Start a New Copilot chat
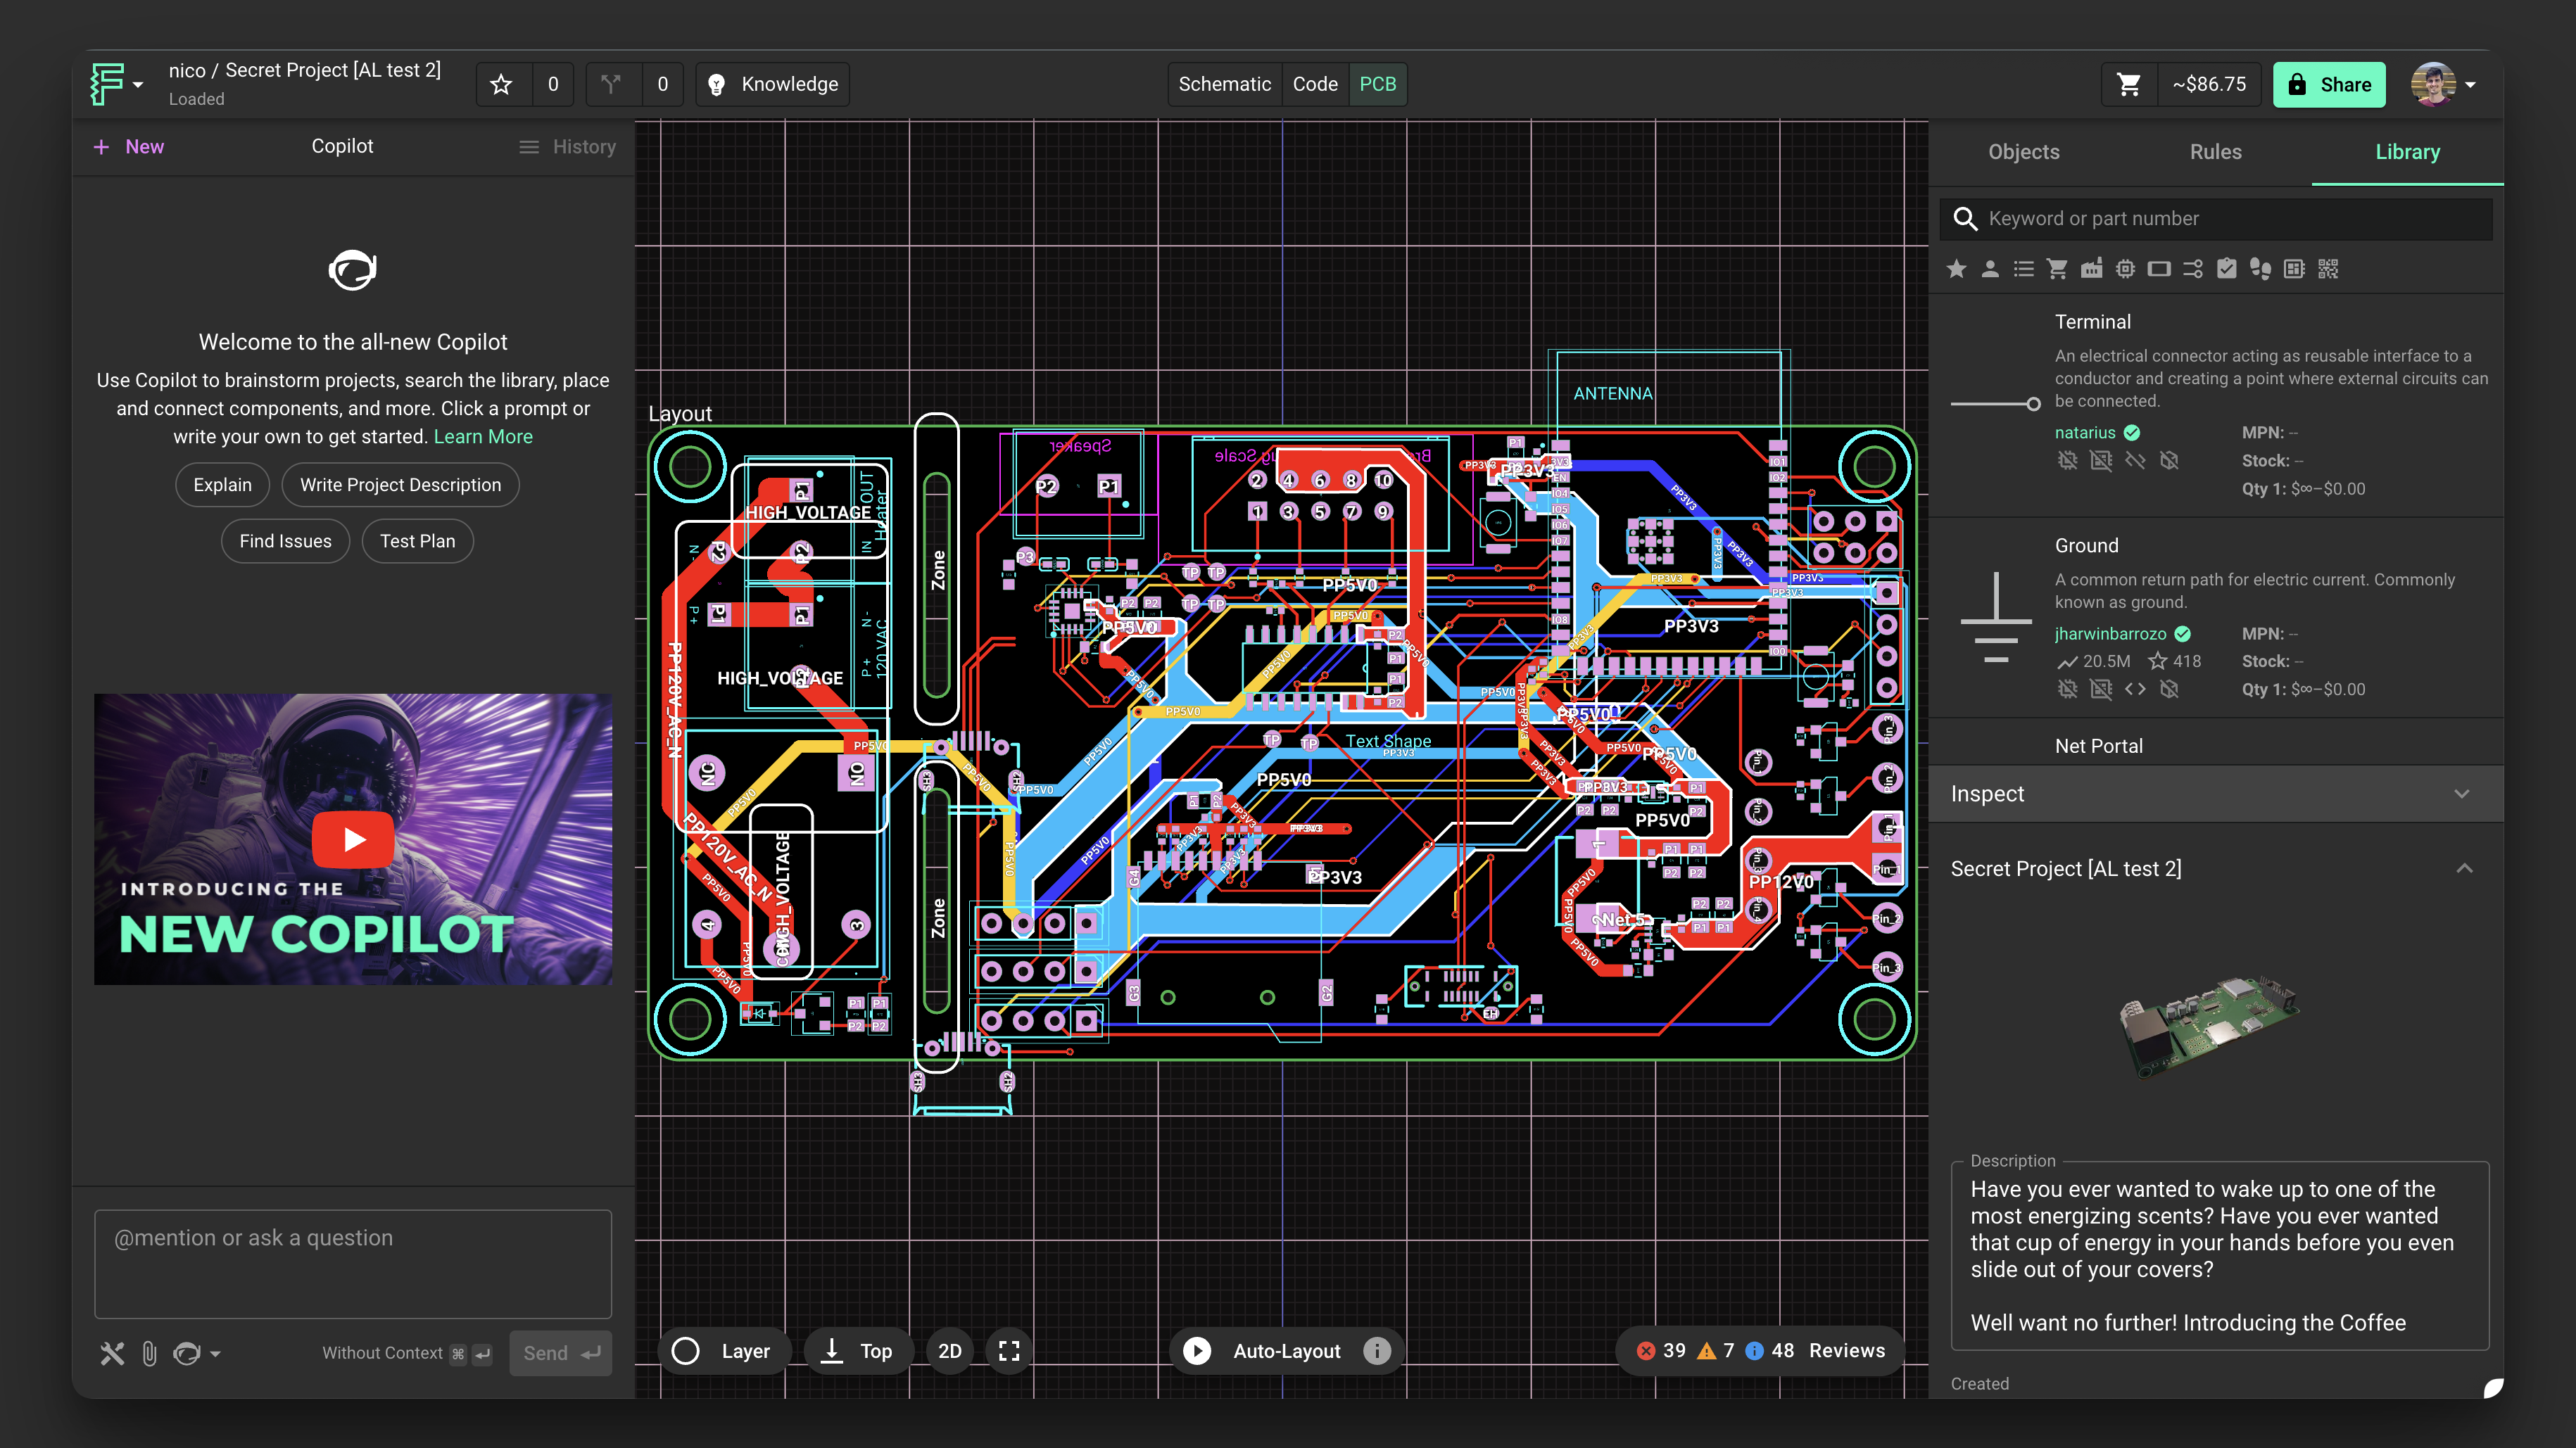Viewport: 2576px width, 1448px height. point(129,147)
